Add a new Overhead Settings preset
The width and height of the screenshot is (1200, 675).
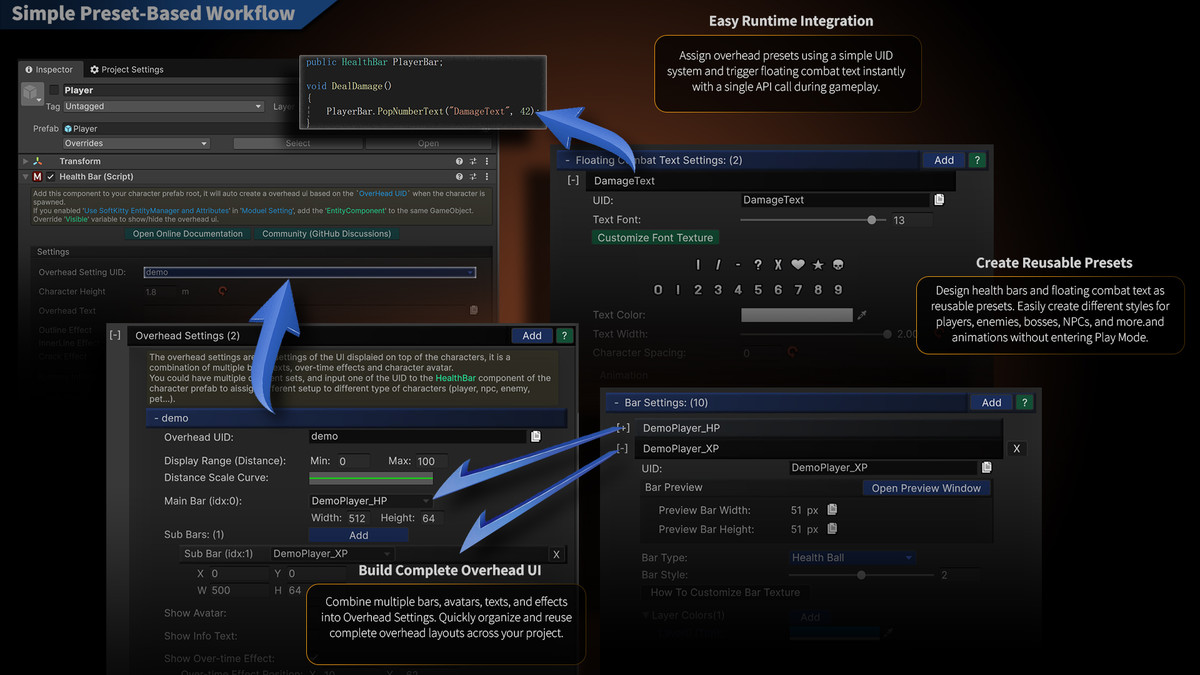click(532, 336)
